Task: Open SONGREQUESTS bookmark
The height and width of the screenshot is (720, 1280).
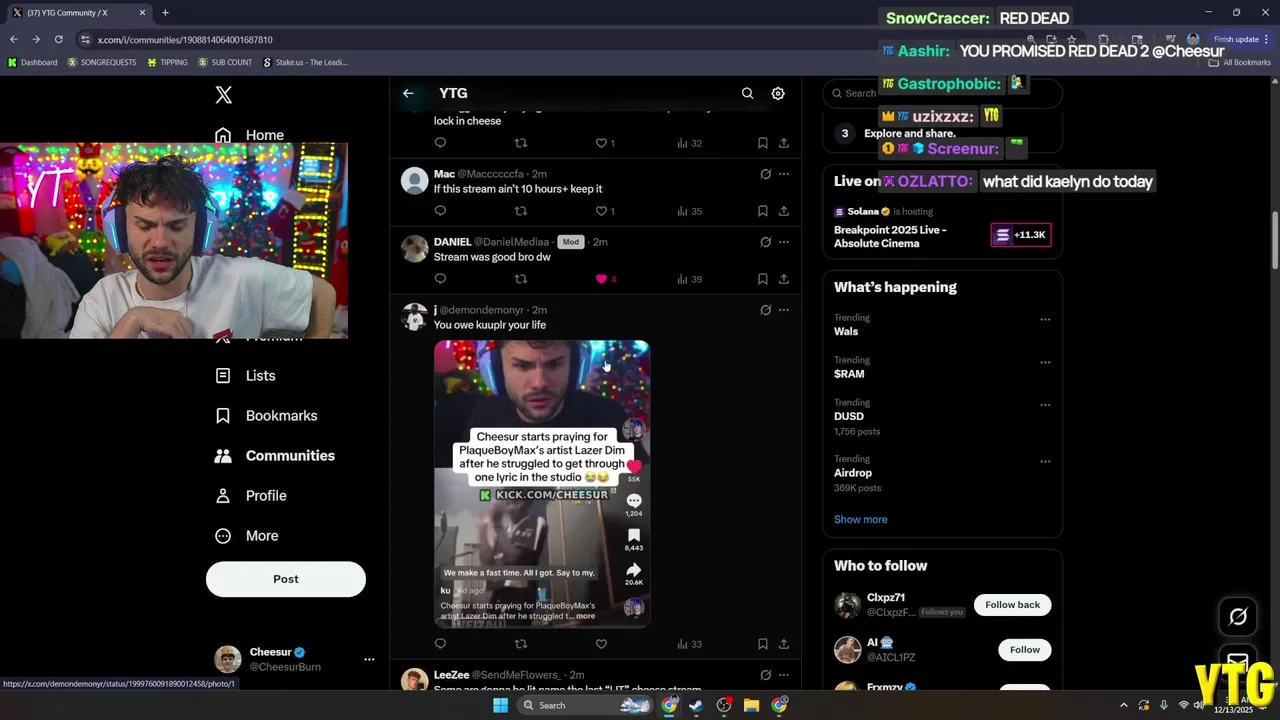Action: [102, 62]
